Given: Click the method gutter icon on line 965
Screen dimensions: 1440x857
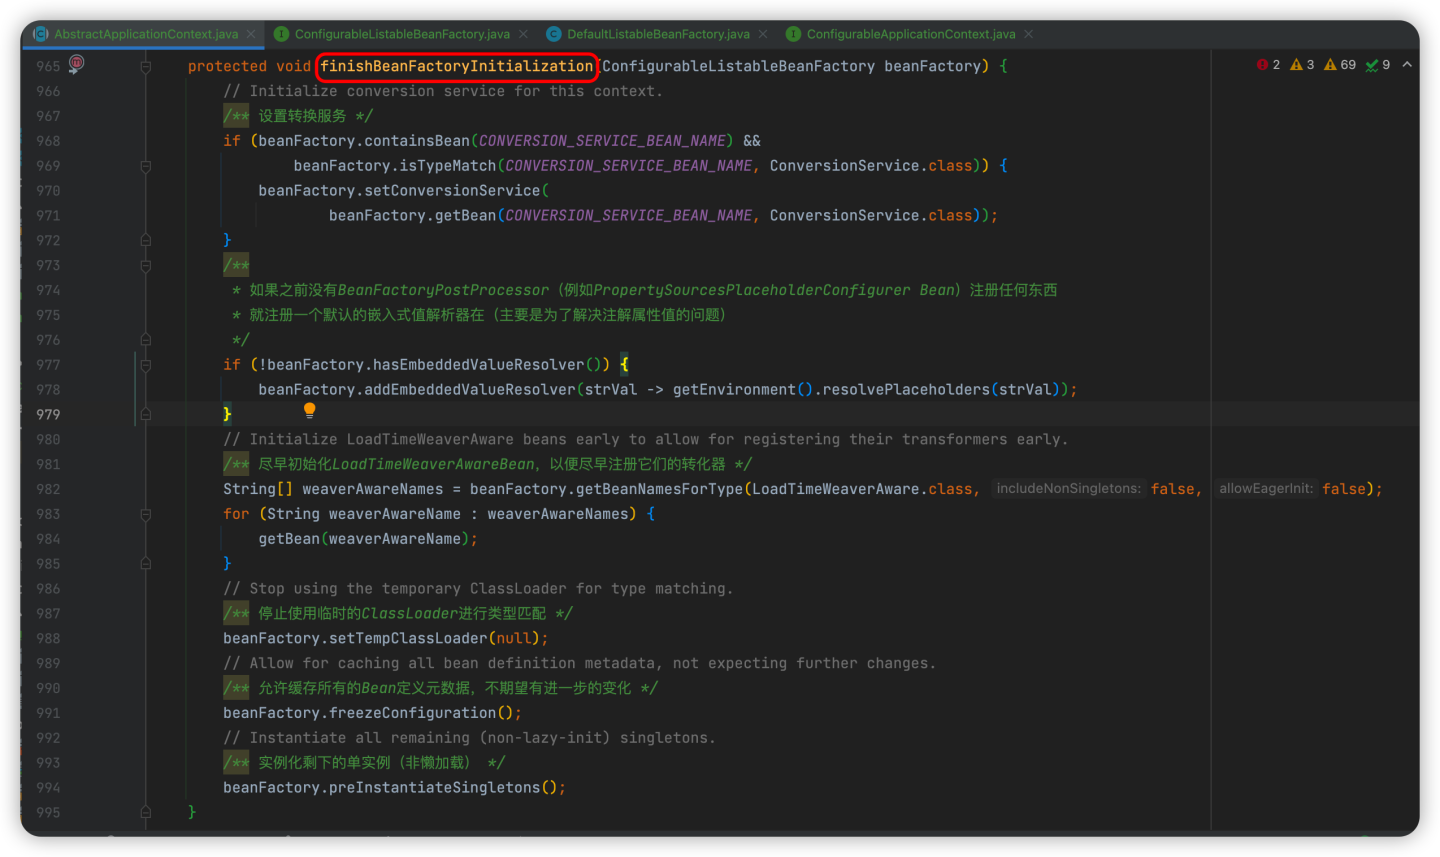Looking at the screenshot, I should tap(76, 64).
